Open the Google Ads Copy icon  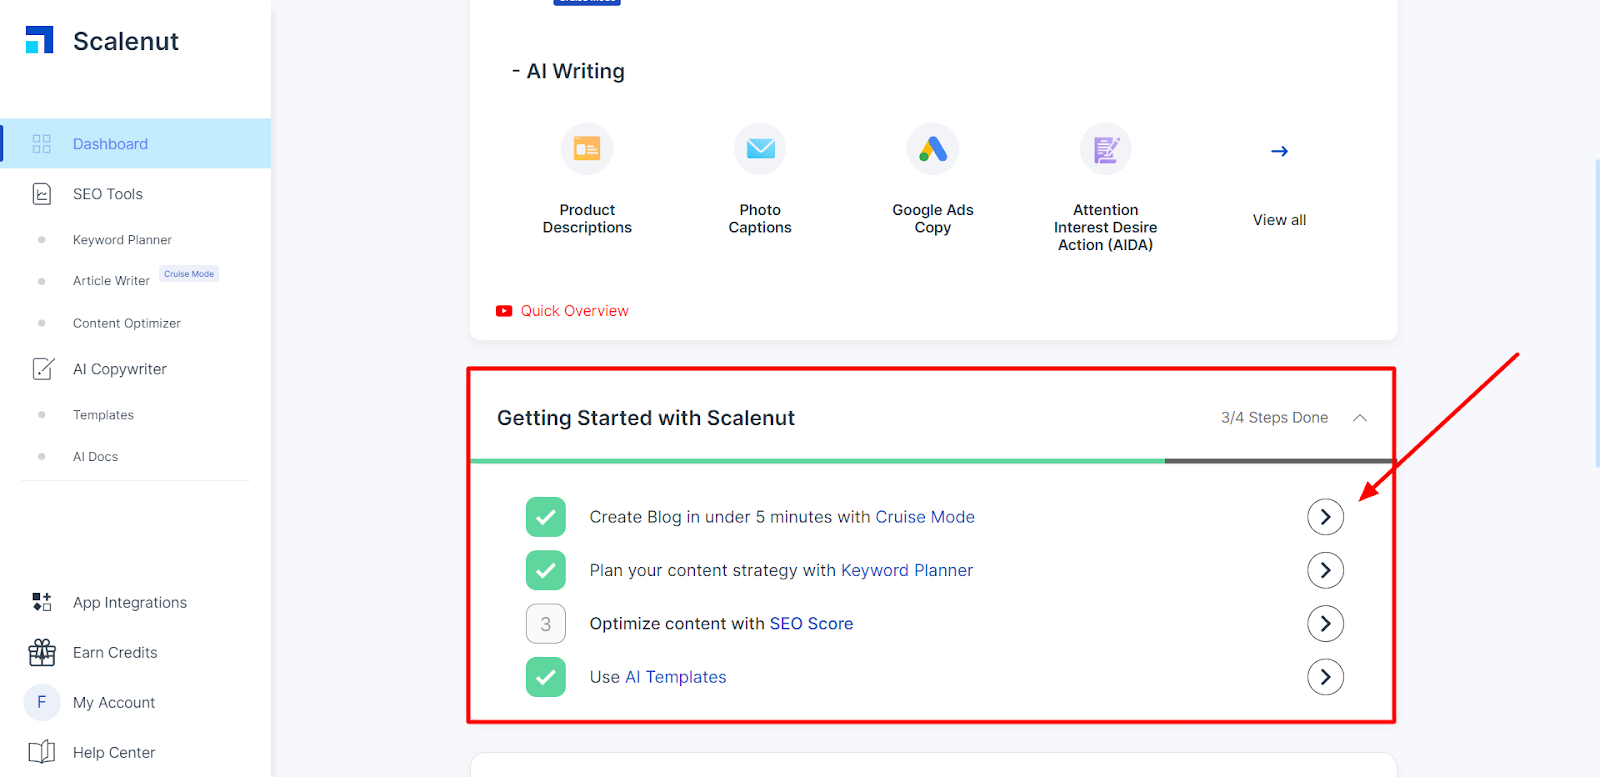[x=933, y=149]
